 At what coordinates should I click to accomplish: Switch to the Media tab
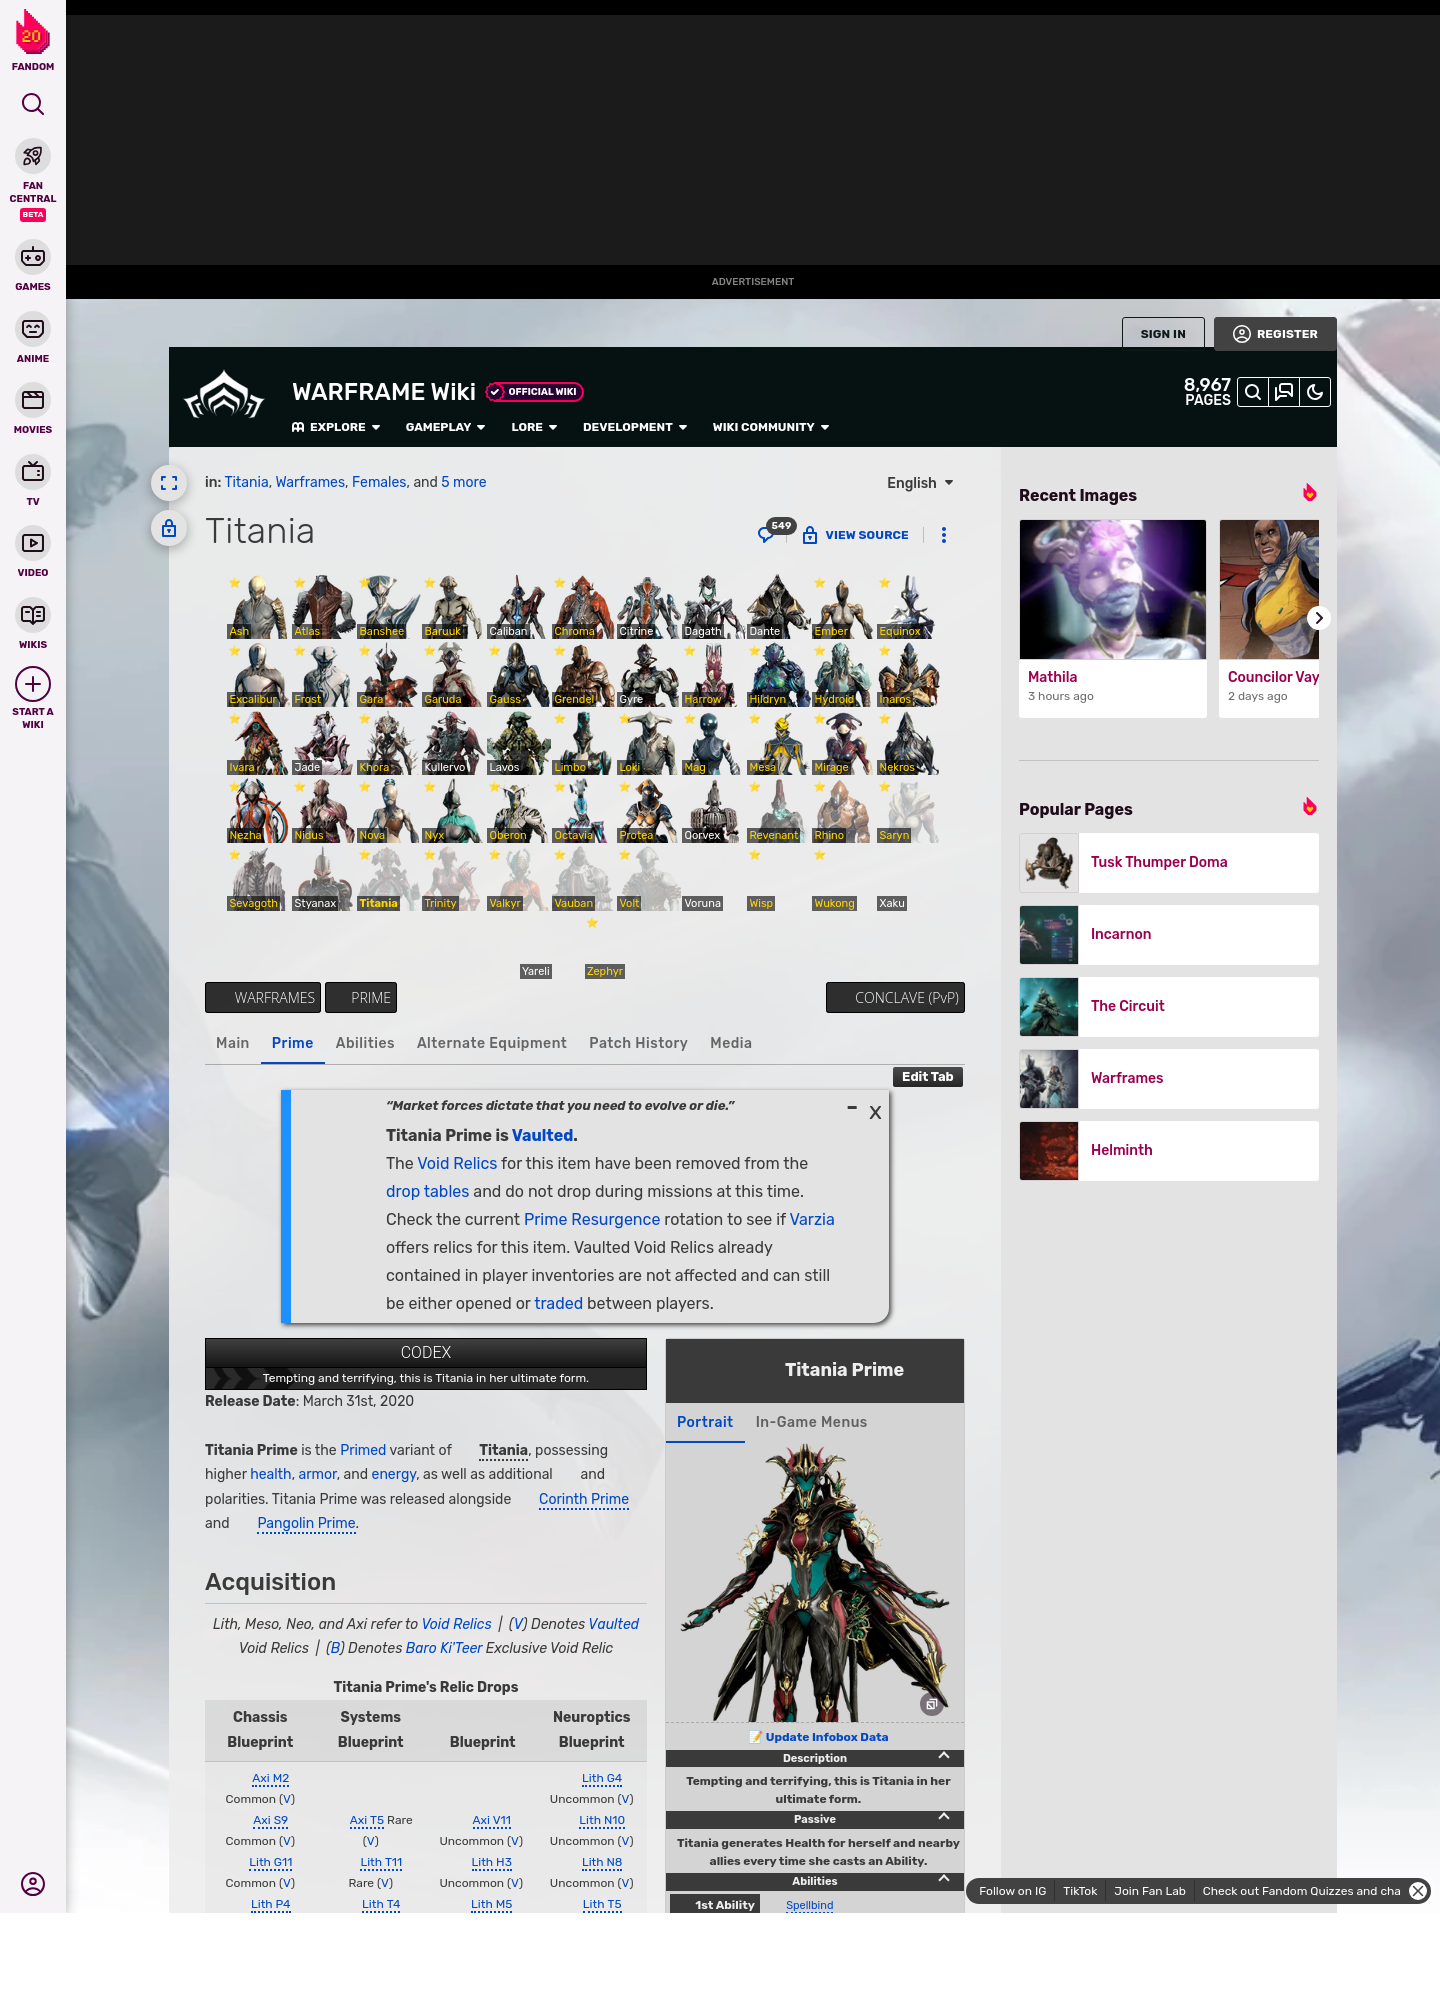[x=731, y=1043]
